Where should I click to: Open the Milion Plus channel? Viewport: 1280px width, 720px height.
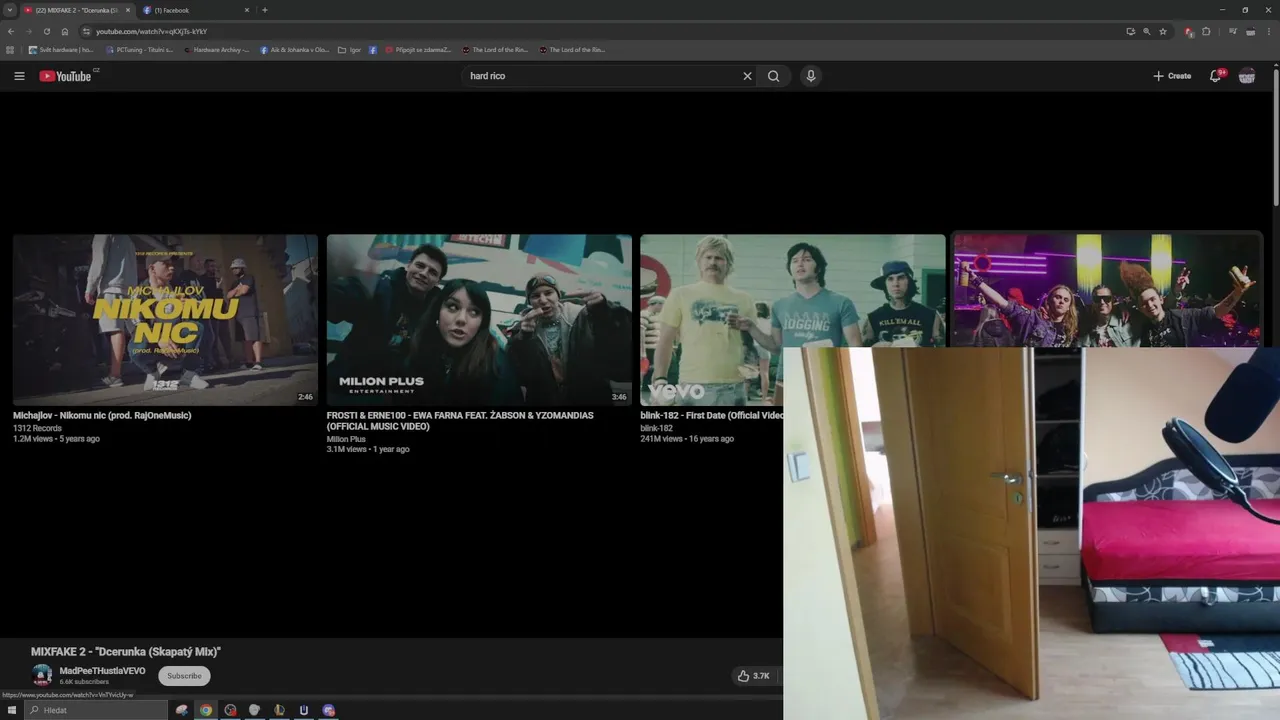click(x=346, y=439)
